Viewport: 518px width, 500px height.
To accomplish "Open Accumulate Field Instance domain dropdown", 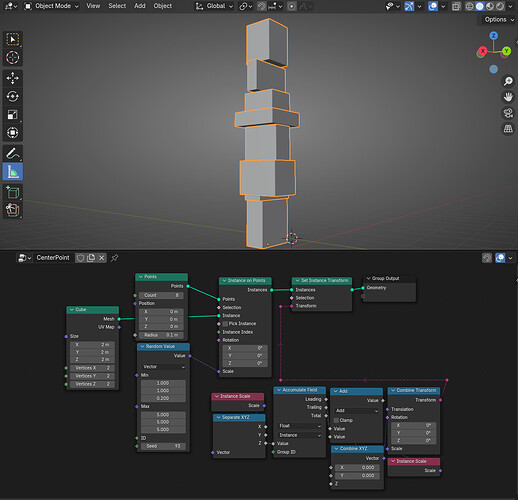I will point(300,435).
